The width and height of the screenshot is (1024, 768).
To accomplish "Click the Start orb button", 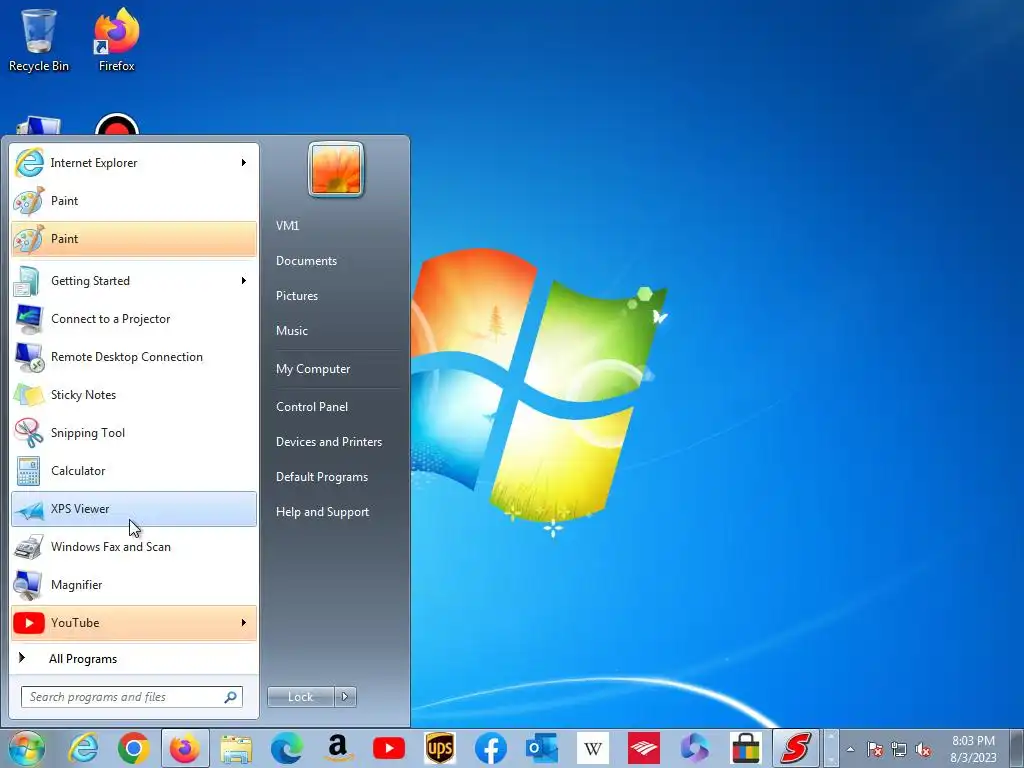I will click(26, 748).
